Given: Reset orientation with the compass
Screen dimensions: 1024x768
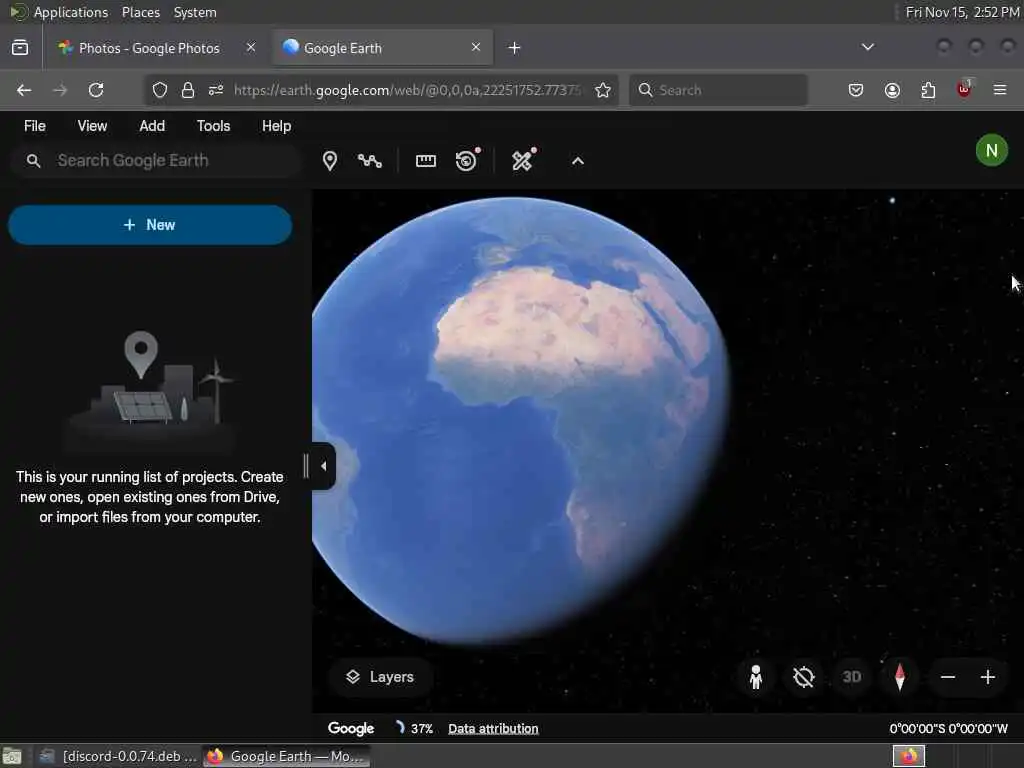Looking at the screenshot, I should click(900, 677).
